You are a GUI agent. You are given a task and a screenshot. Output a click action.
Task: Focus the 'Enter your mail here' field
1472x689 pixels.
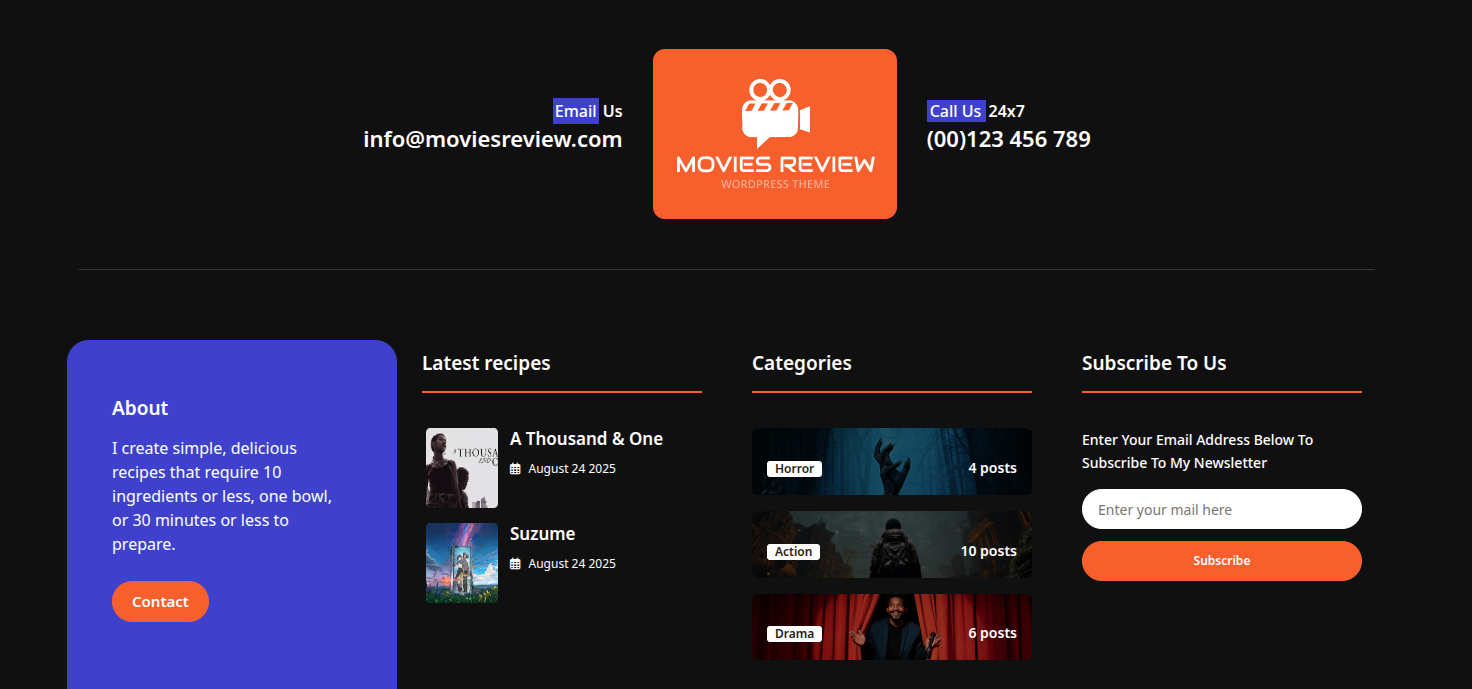(1221, 509)
